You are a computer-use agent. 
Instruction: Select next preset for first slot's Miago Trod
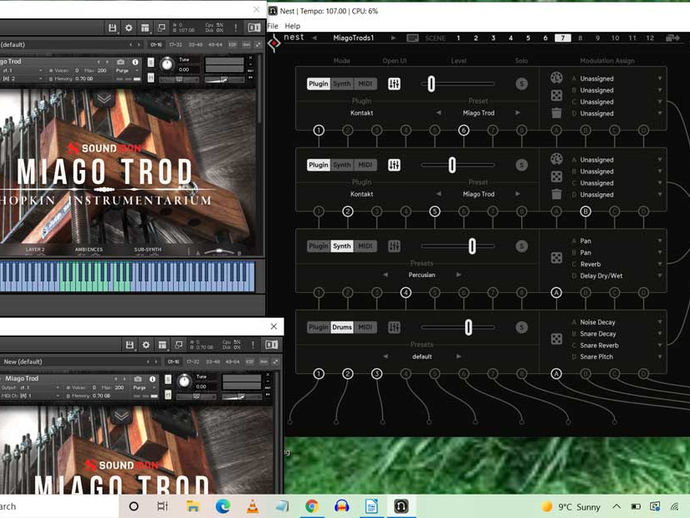[x=518, y=113]
